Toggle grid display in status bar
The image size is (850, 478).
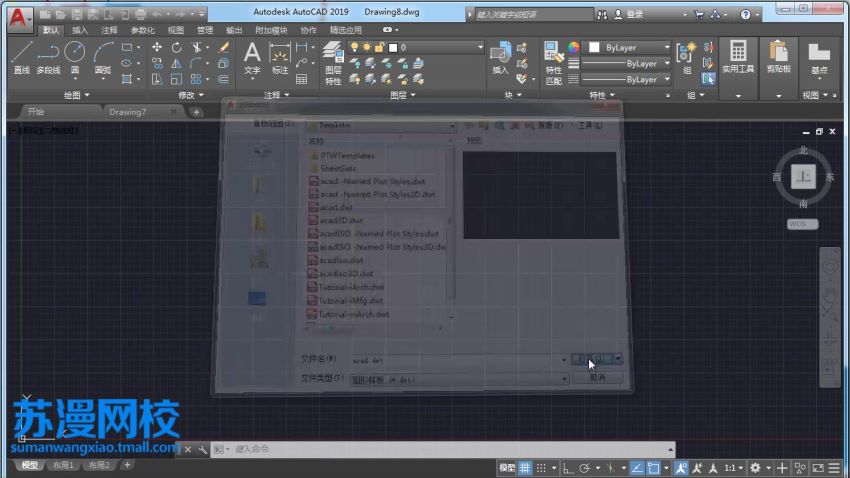coord(525,468)
